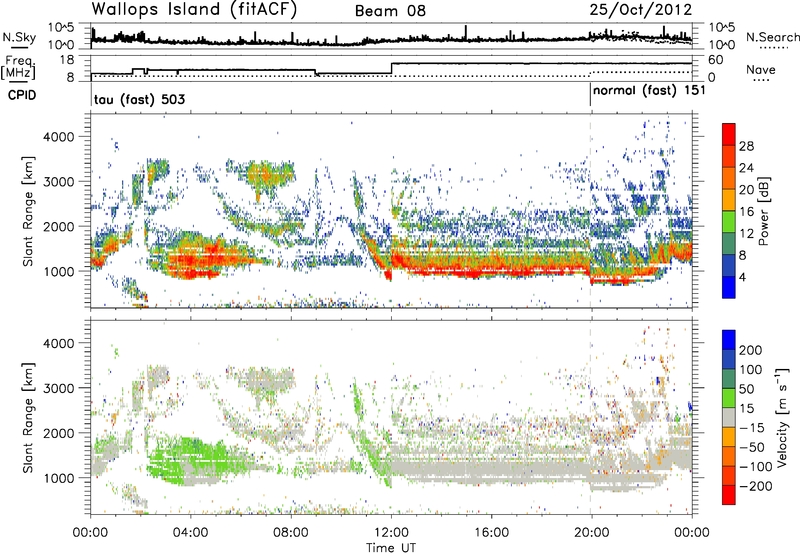Click the 'Beam 08' label
Screen dimensions: 800x554
pos(390,11)
